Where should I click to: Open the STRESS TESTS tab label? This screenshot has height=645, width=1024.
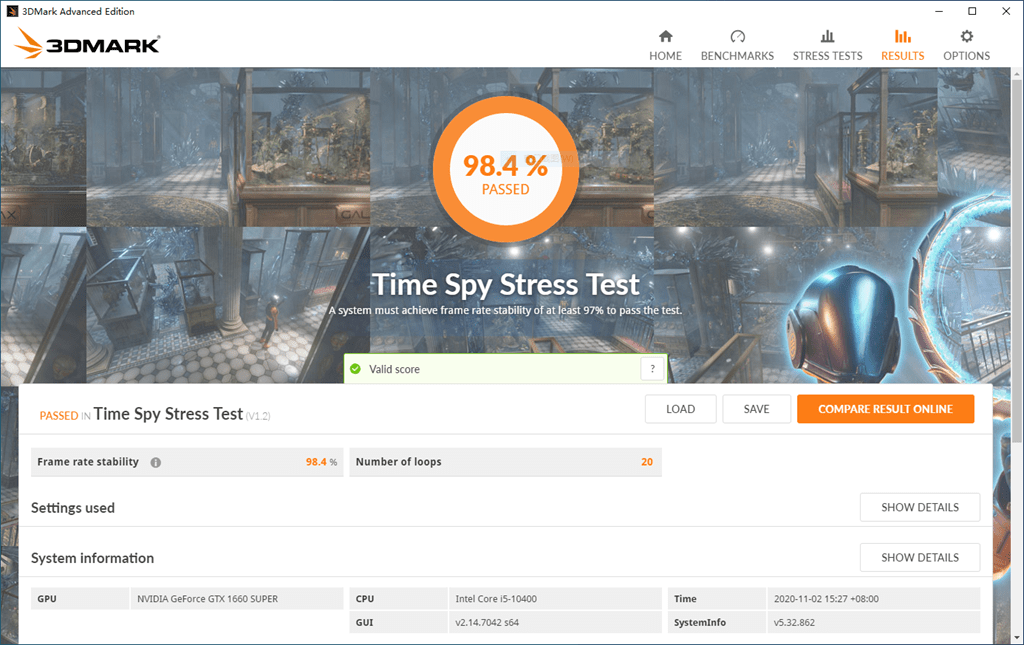tap(827, 55)
